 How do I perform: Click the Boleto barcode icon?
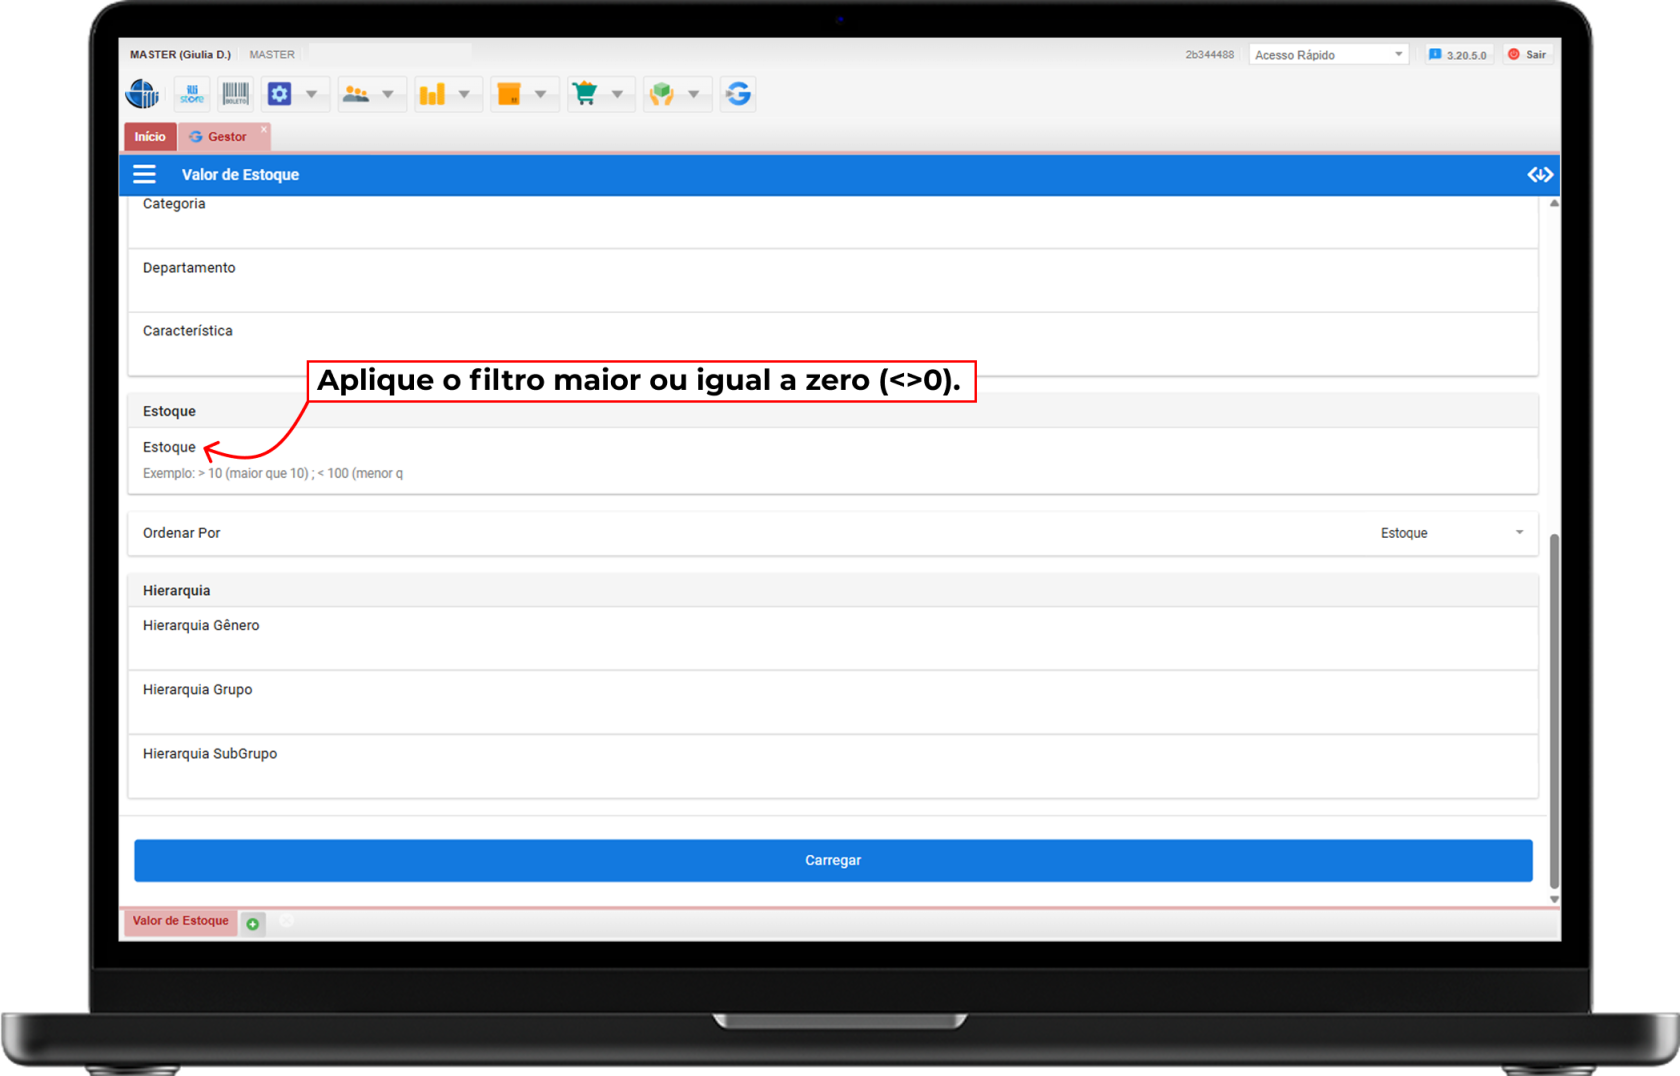(x=235, y=94)
